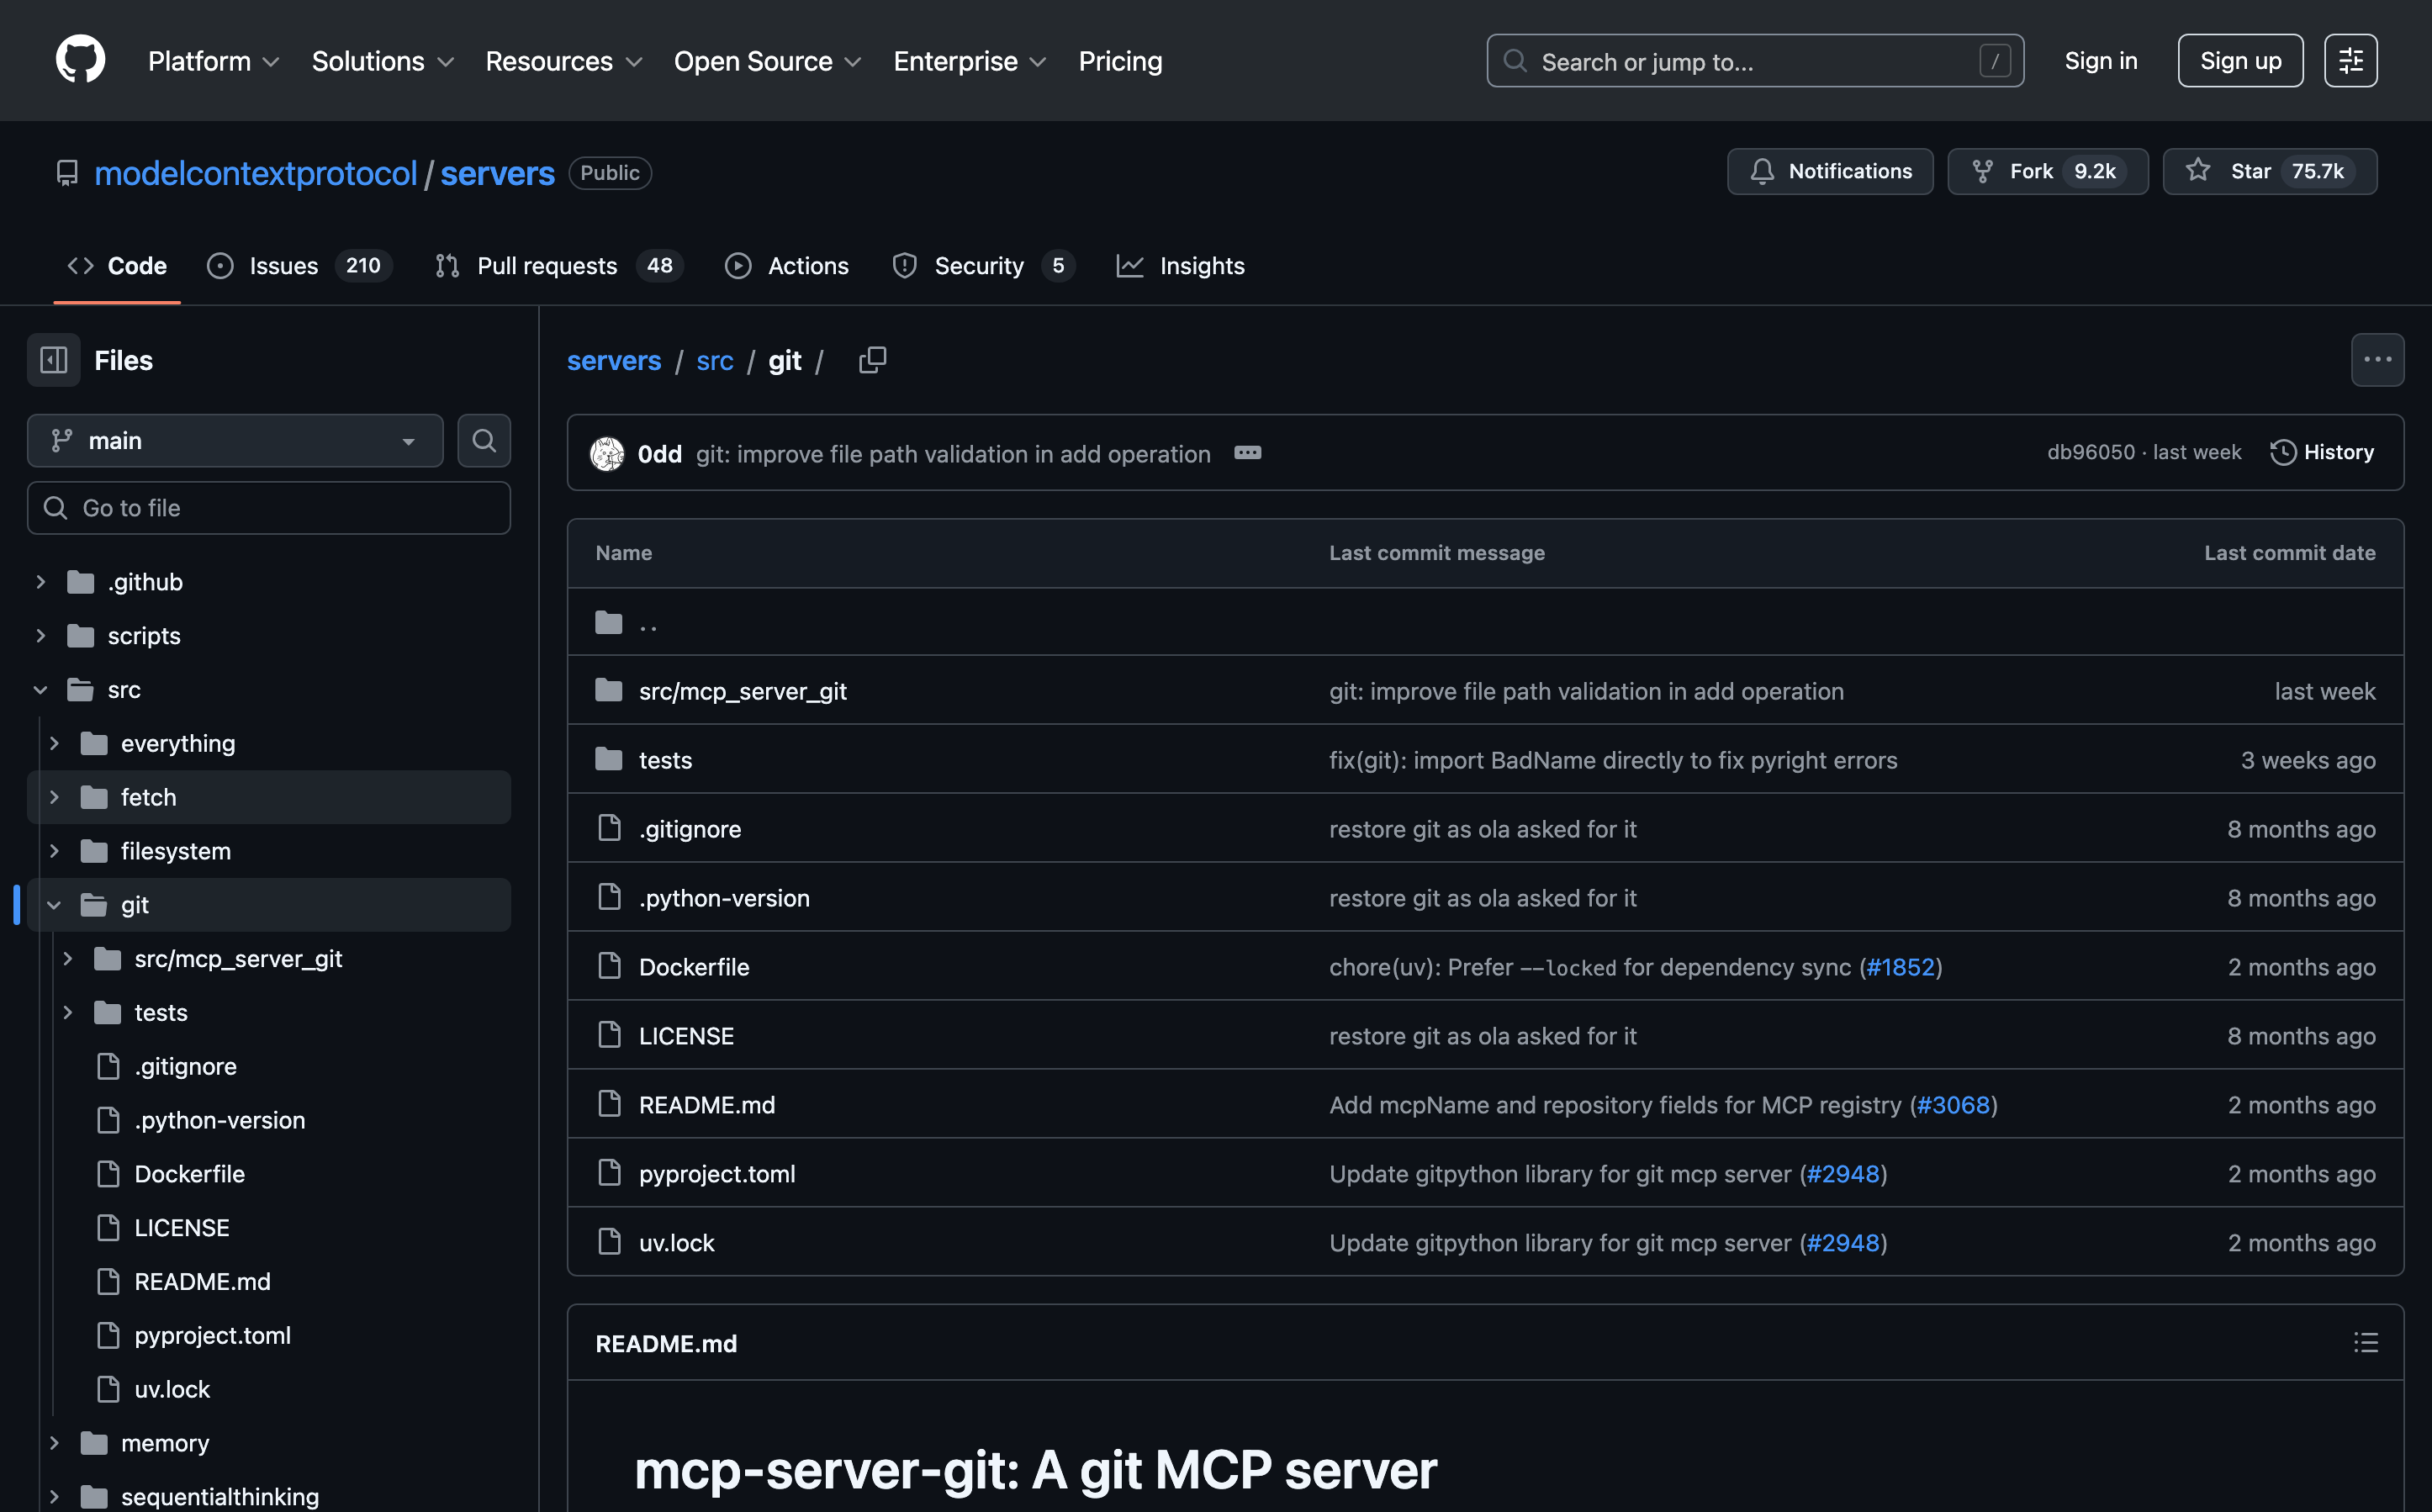Open the main branch dropdown
This screenshot has width=2432, height=1512.
(x=235, y=441)
